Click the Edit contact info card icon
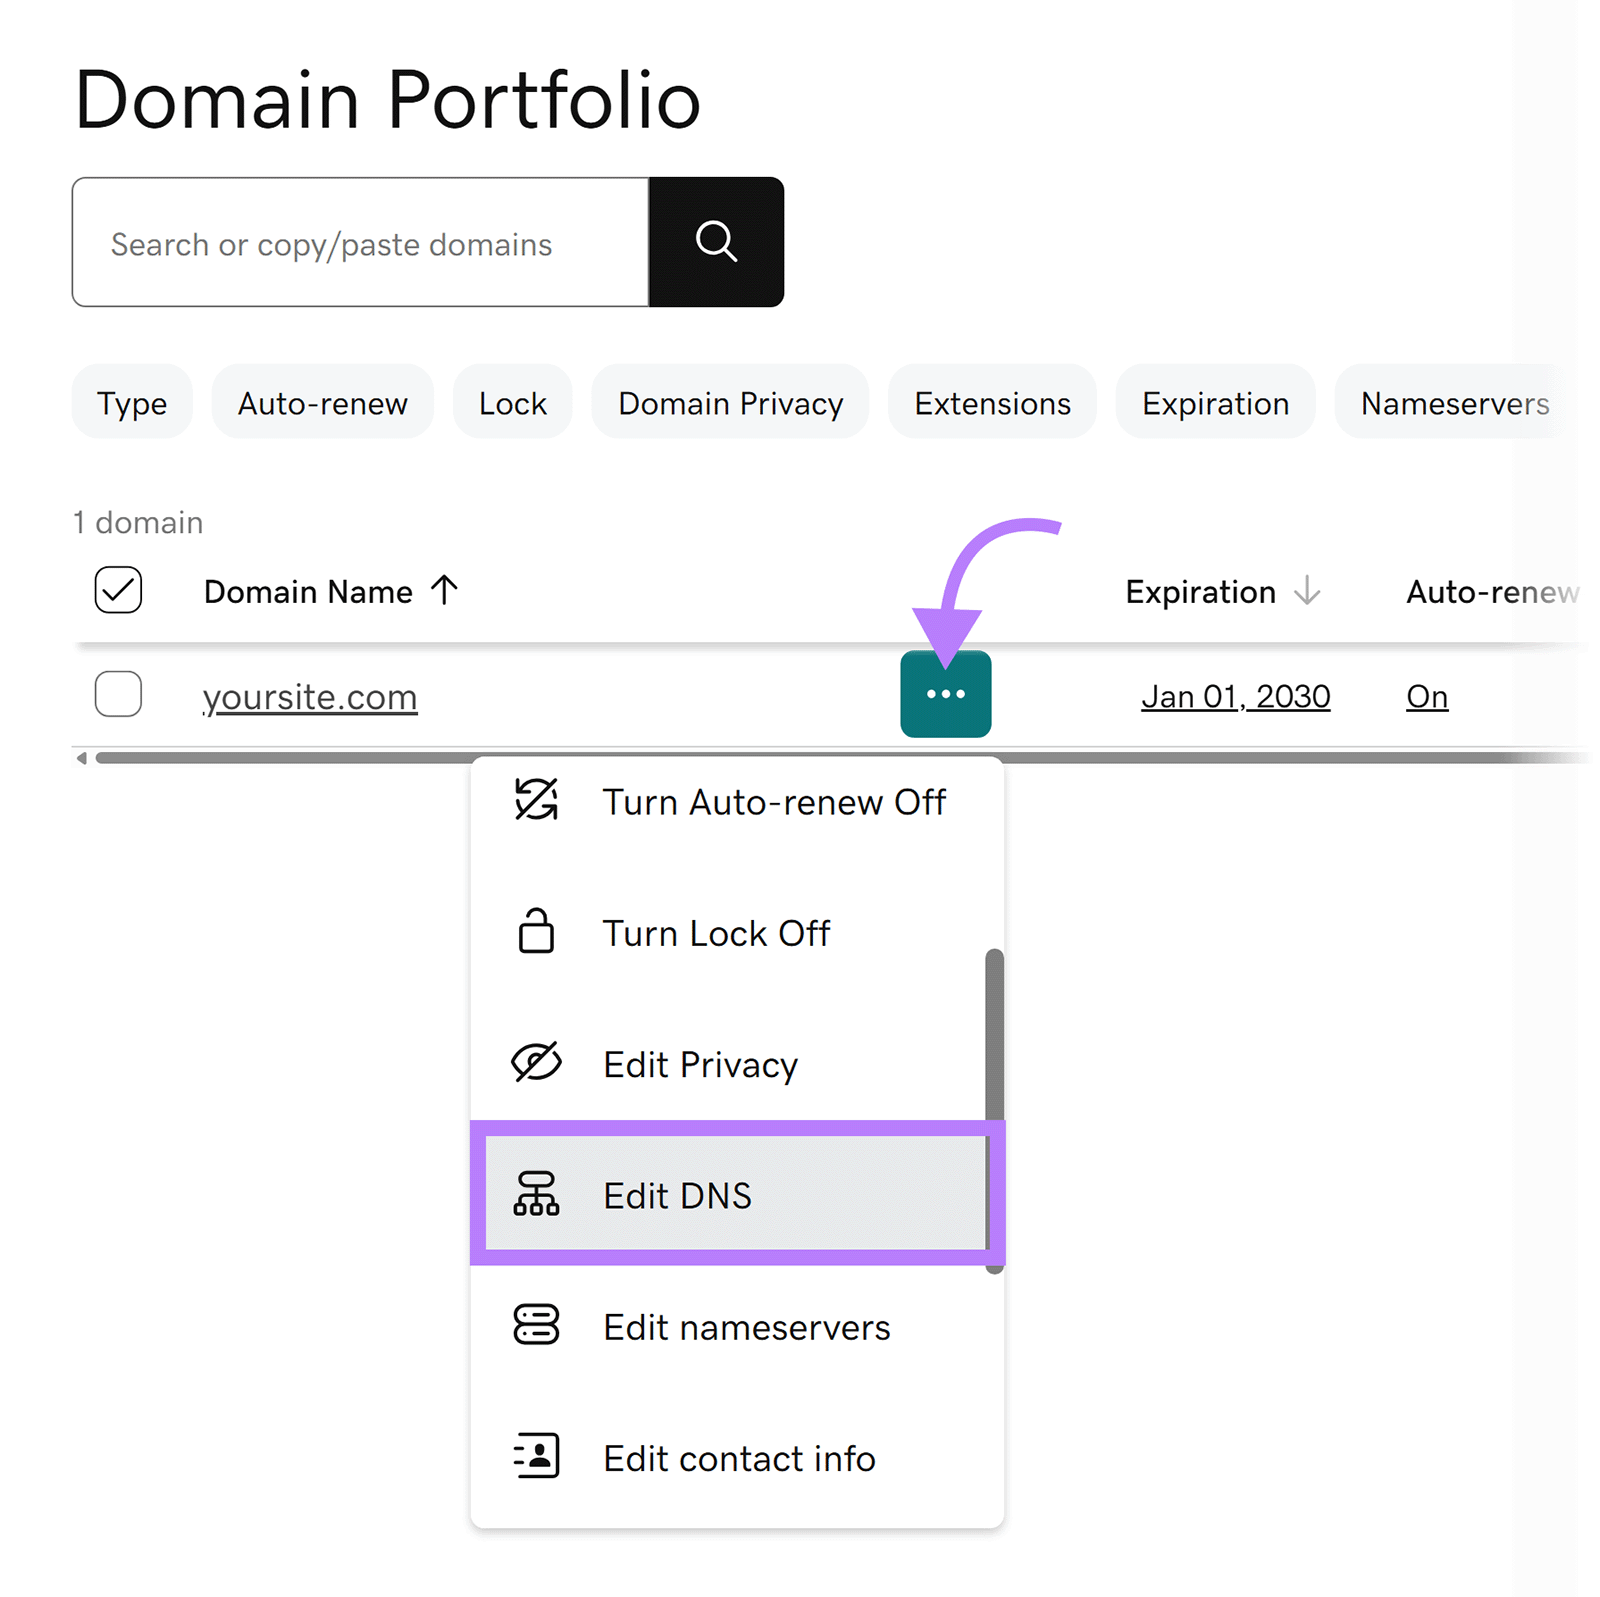 (536, 1457)
